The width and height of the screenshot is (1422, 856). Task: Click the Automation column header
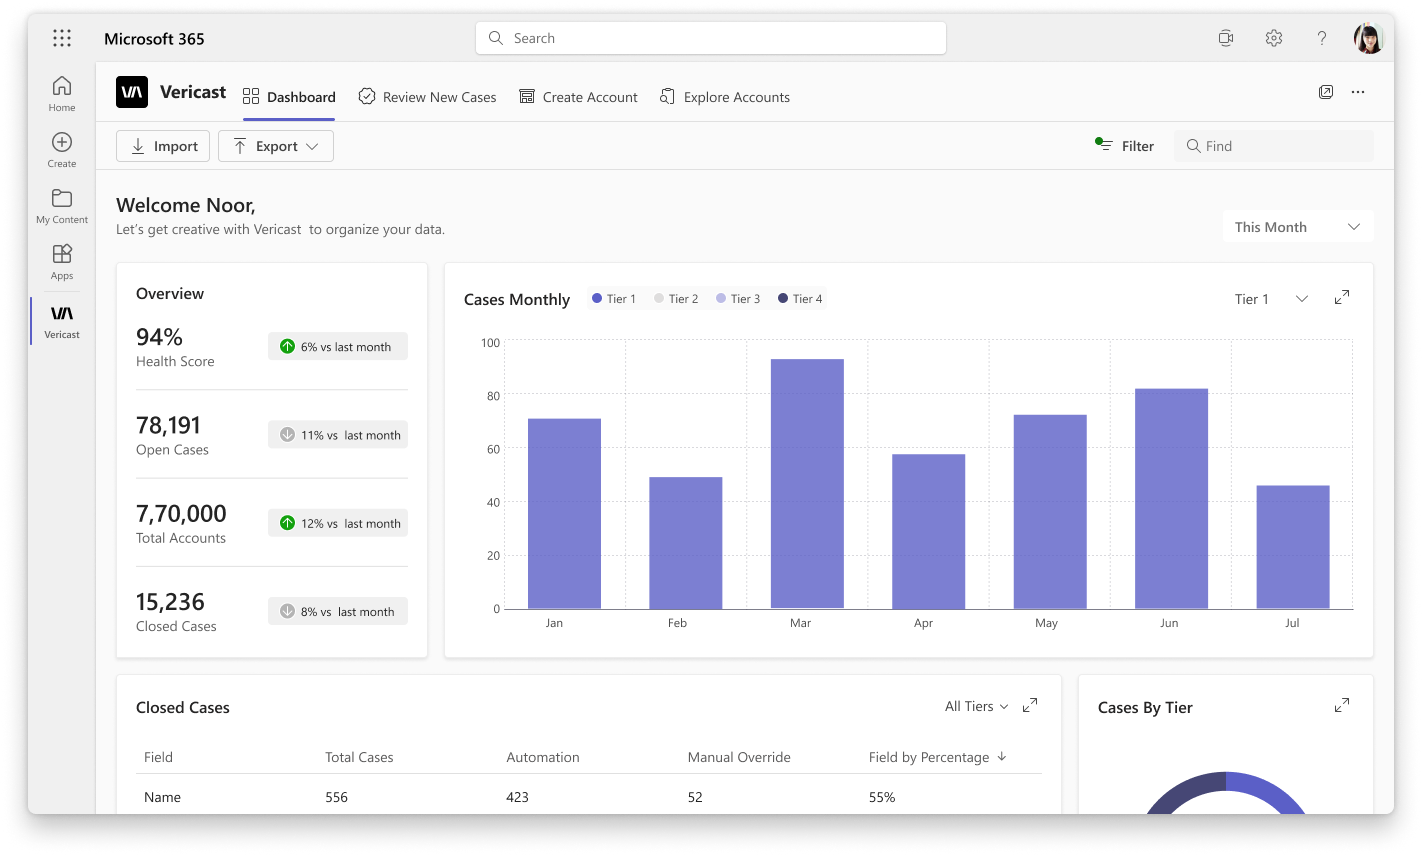click(x=543, y=757)
